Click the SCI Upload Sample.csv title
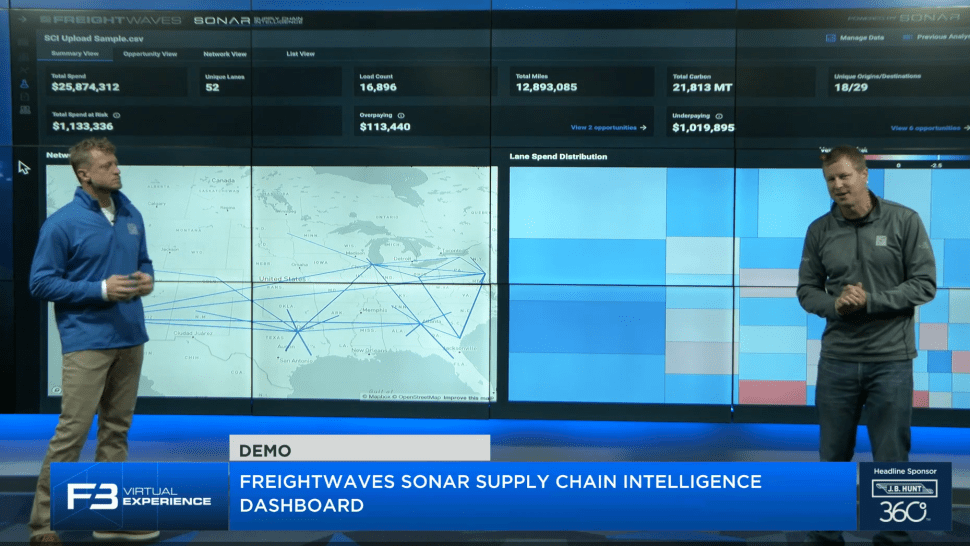 click(x=93, y=38)
